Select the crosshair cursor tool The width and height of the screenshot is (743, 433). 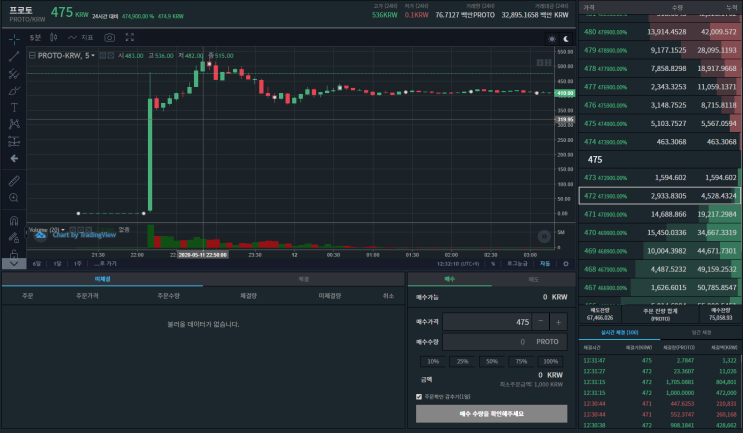point(14,39)
